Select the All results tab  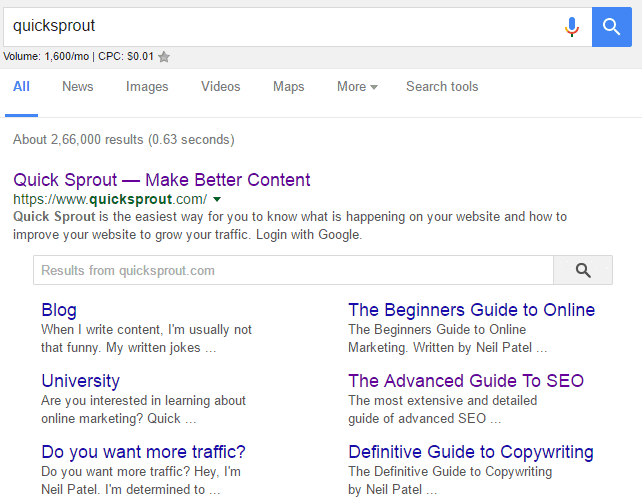pos(21,86)
